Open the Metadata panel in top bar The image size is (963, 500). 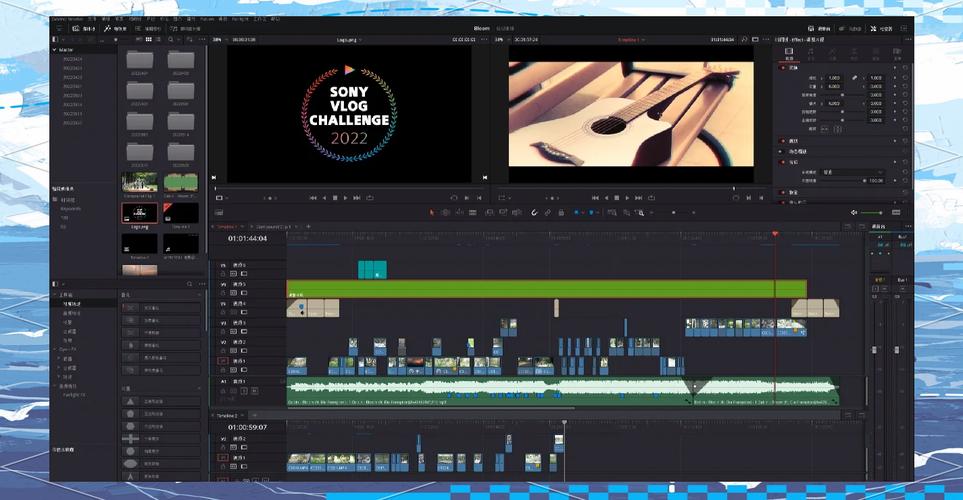[x=850, y=28]
